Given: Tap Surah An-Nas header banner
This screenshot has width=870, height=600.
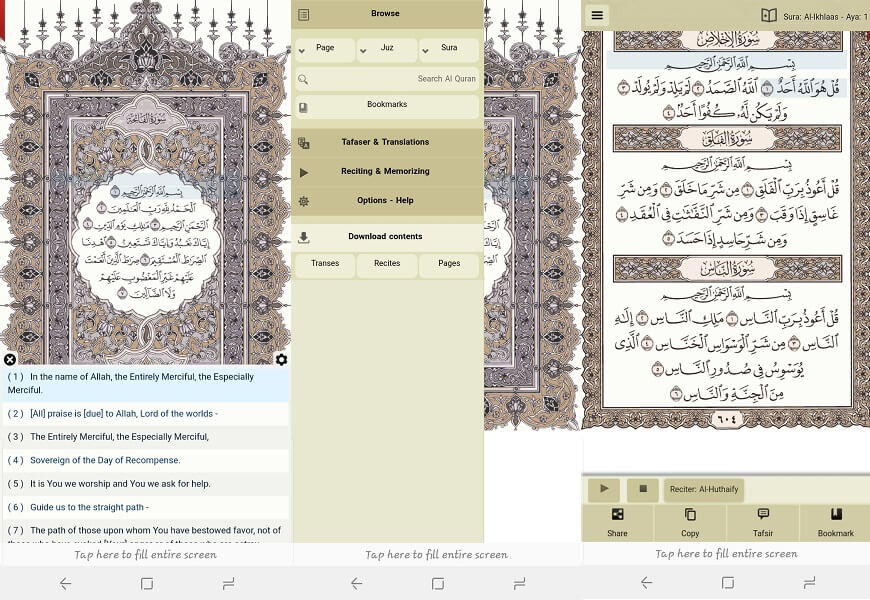Looking at the screenshot, I should 727,269.
